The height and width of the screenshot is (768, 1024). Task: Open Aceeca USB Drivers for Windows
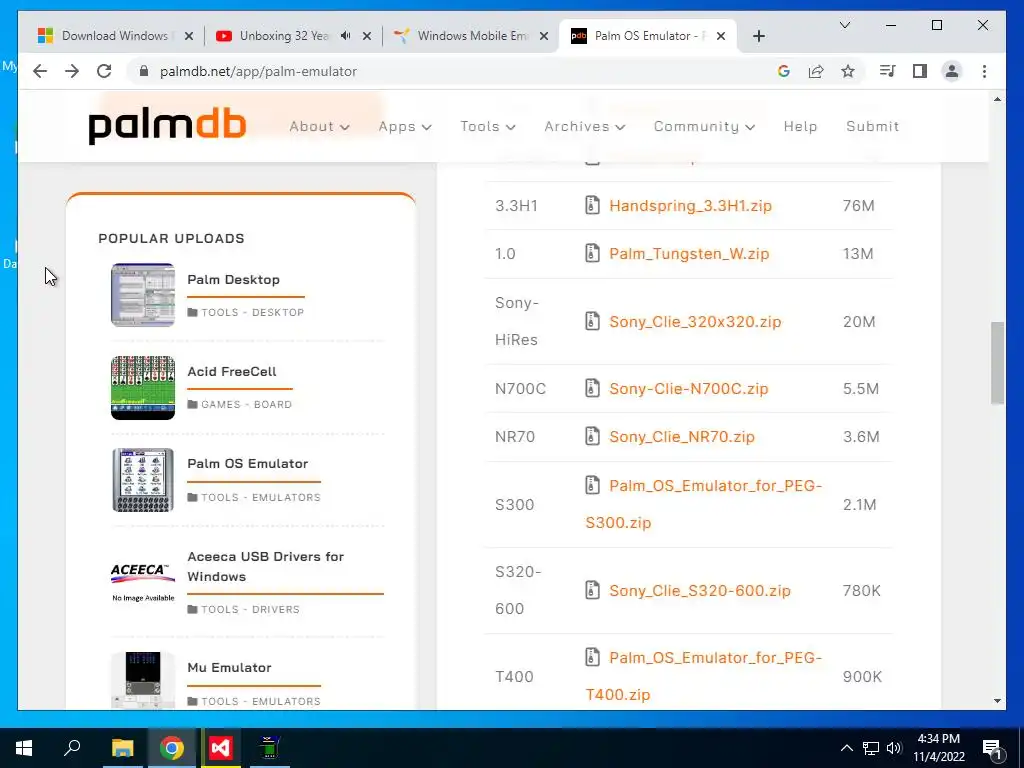(265, 566)
